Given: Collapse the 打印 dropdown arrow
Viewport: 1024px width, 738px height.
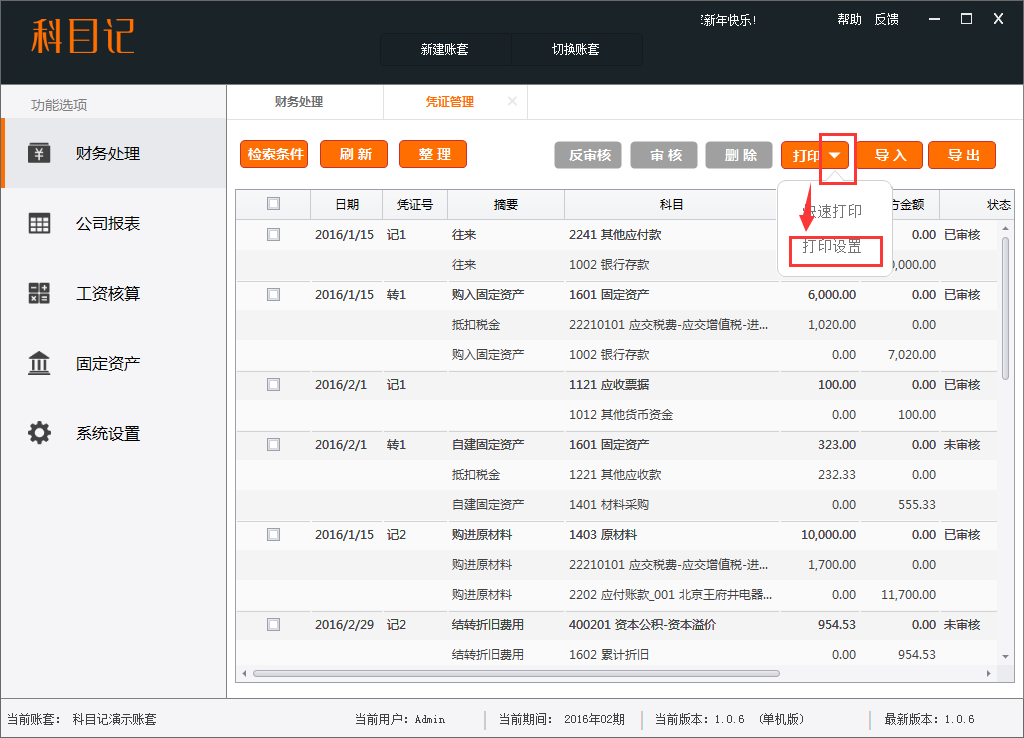Looking at the screenshot, I should pos(835,155).
